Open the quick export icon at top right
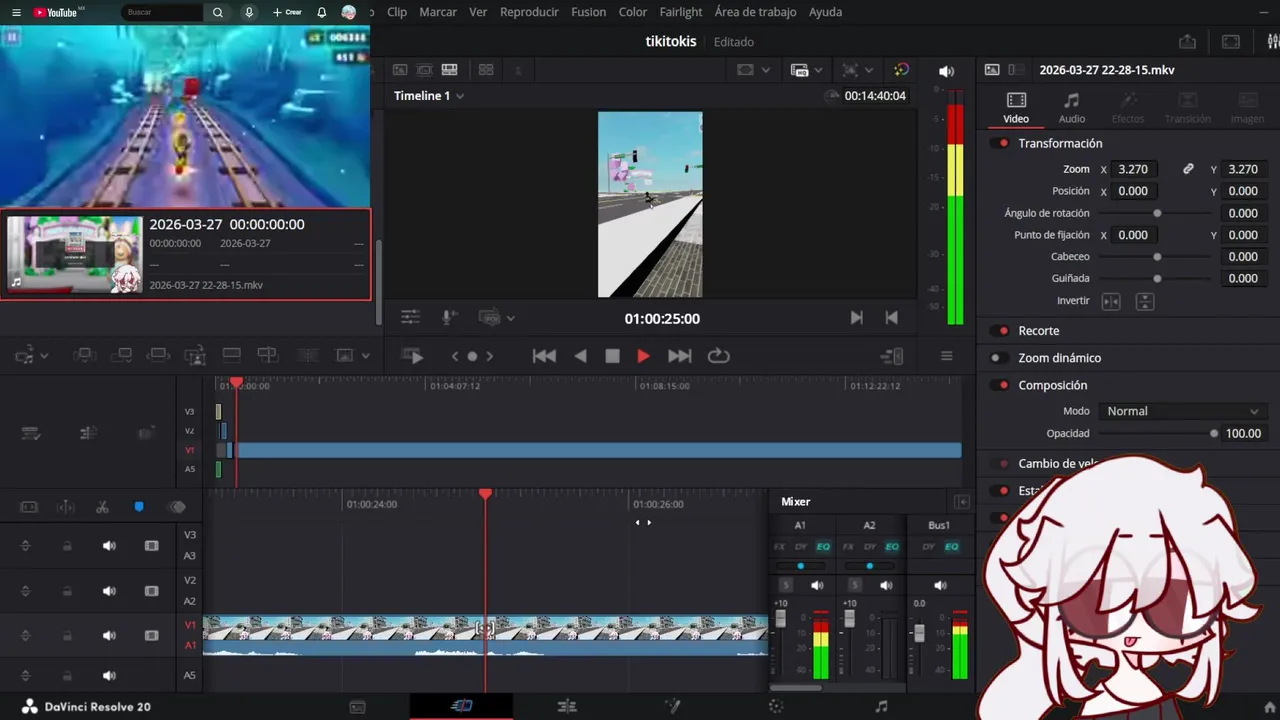Viewport: 1280px width, 720px height. [x=1187, y=42]
